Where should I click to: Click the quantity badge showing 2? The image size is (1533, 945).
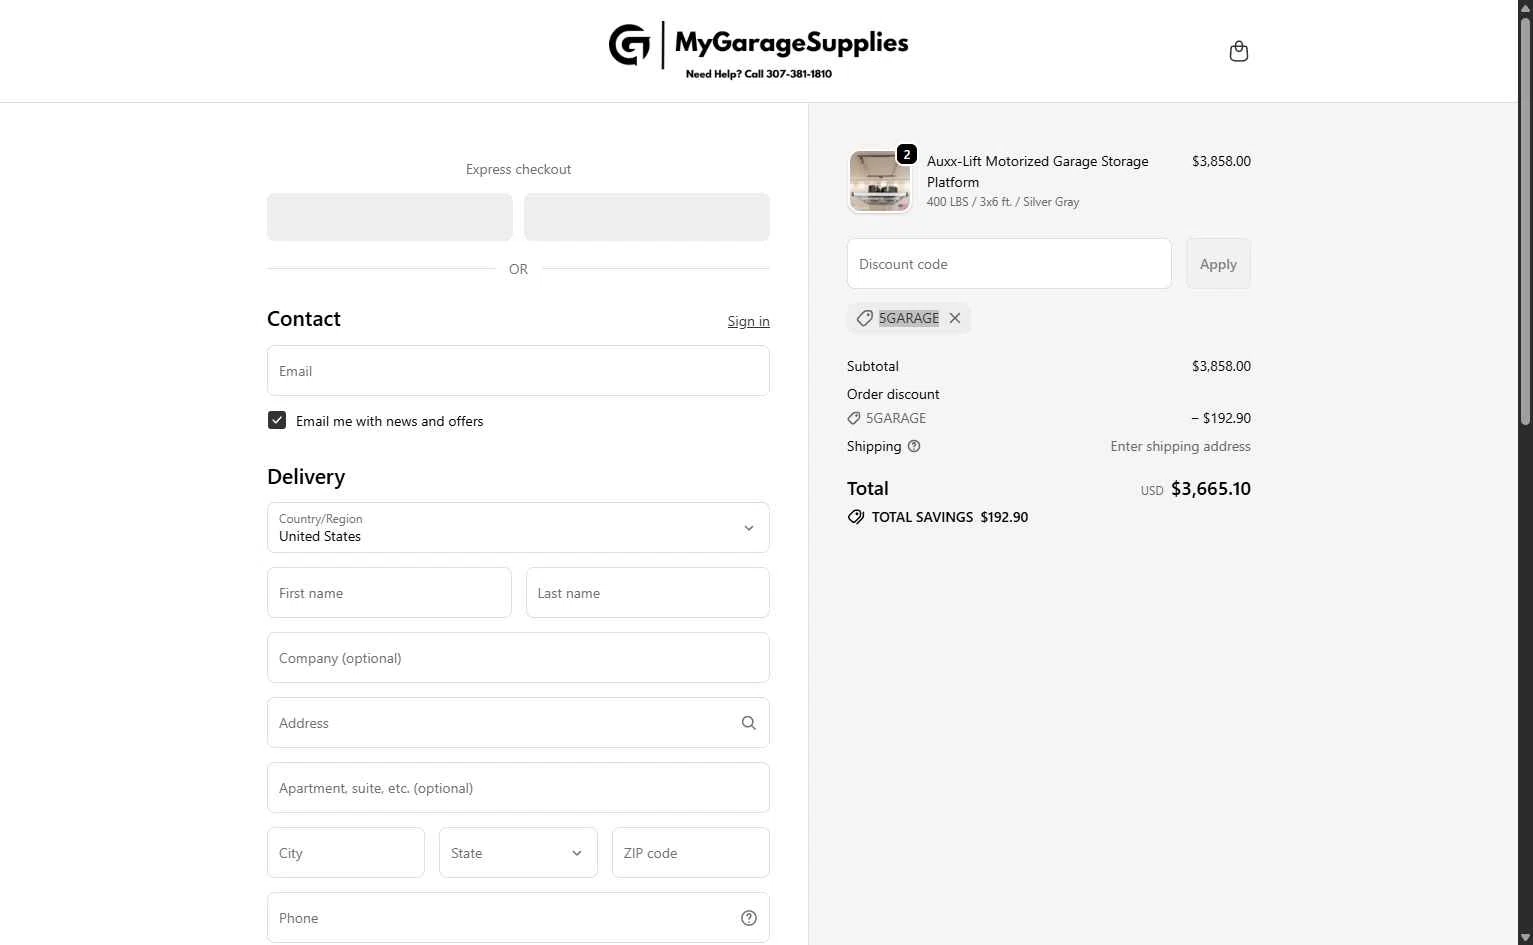[x=907, y=154]
